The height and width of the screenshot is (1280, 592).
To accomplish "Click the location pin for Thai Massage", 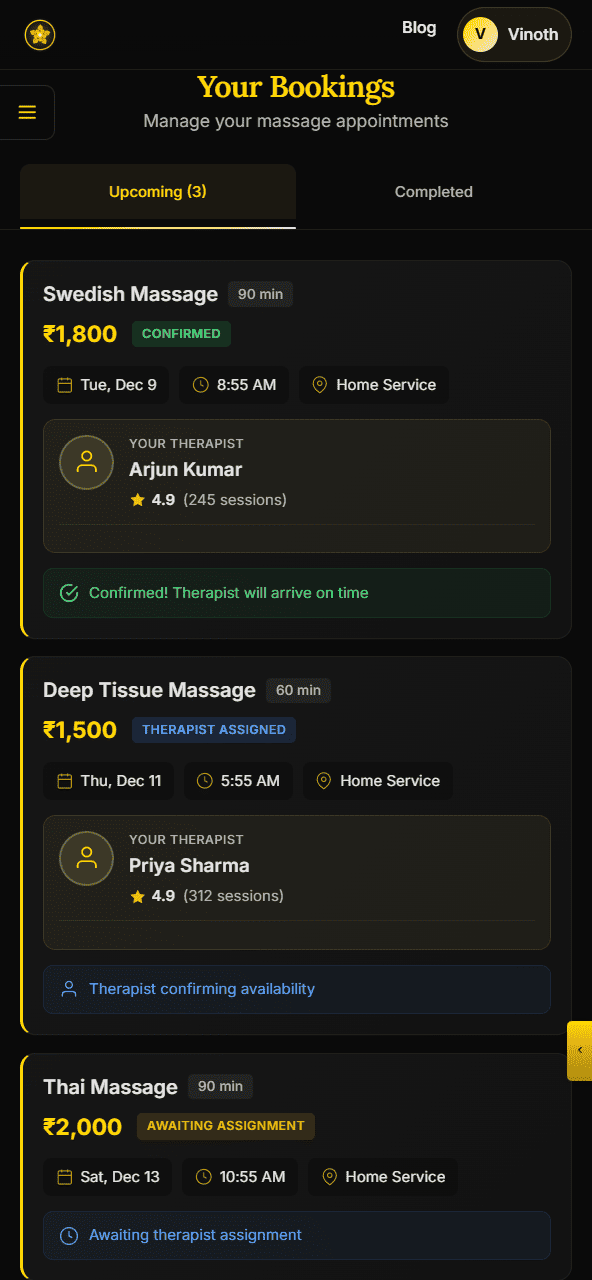I will pyautogui.click(x=329, y=1177).
